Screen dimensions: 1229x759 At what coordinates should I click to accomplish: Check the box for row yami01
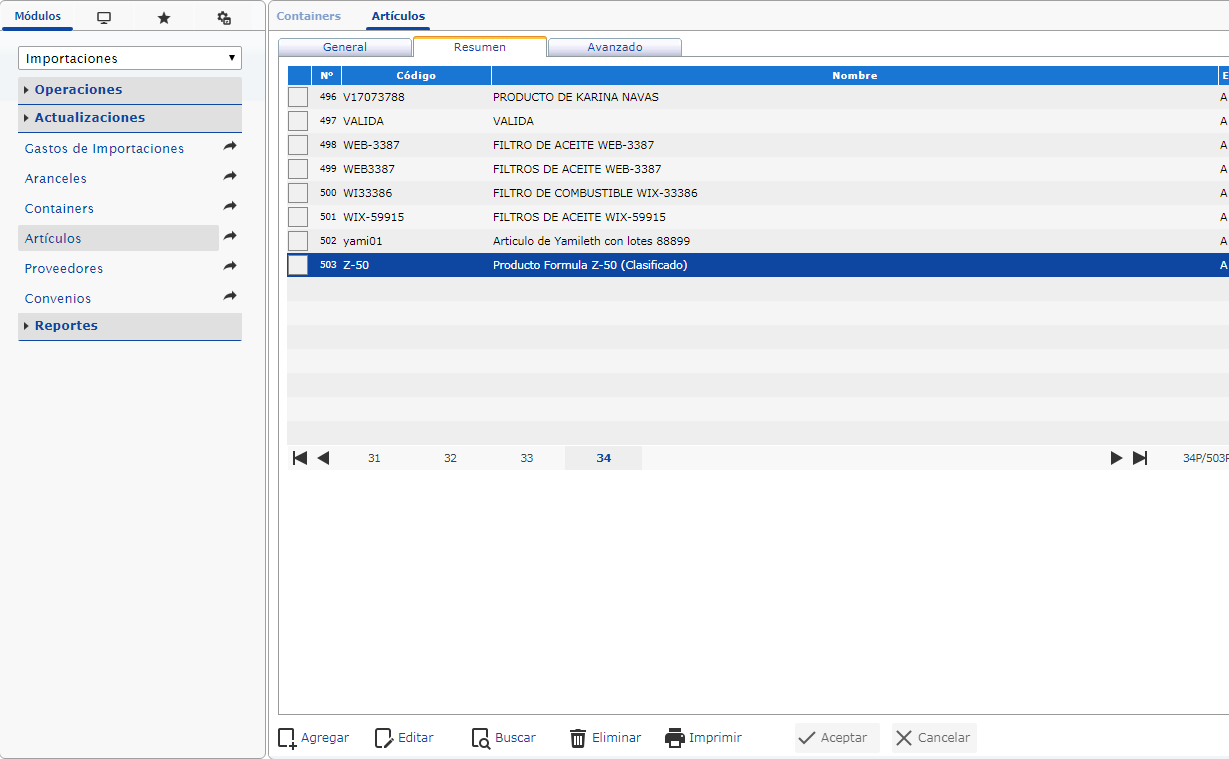pos(298,241)
